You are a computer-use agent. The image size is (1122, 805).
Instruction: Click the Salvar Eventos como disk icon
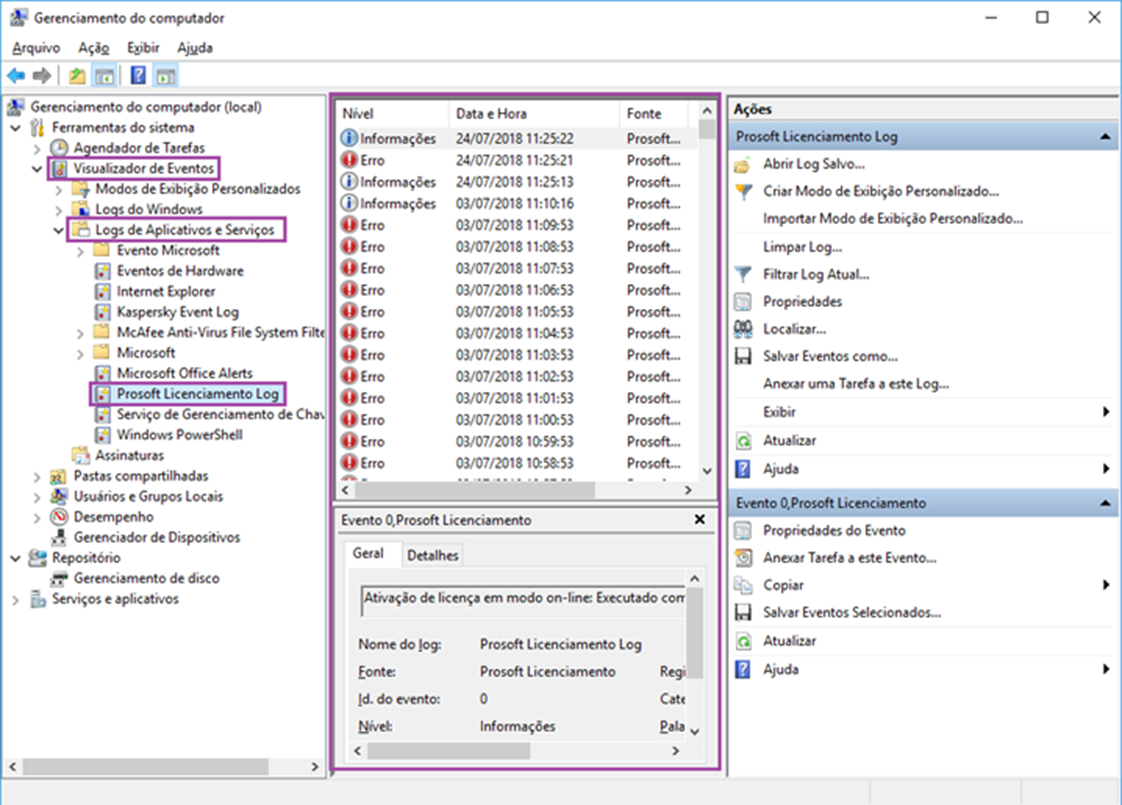pyautogui.click(x=743, y=356)
